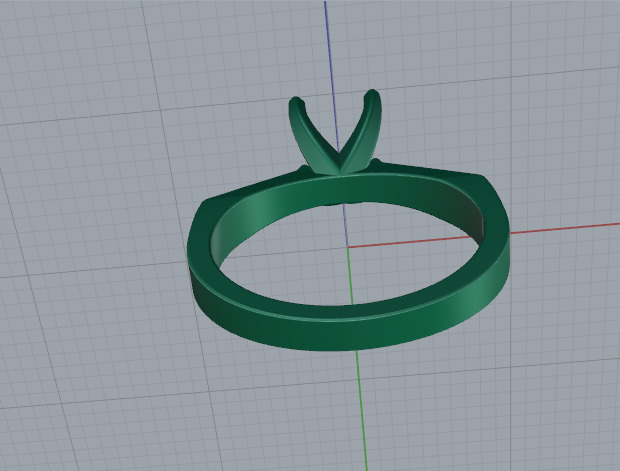Select the right prong of the V-shaped setting
Viewport: 620px width, 471px height.
[x=362, y=131]
